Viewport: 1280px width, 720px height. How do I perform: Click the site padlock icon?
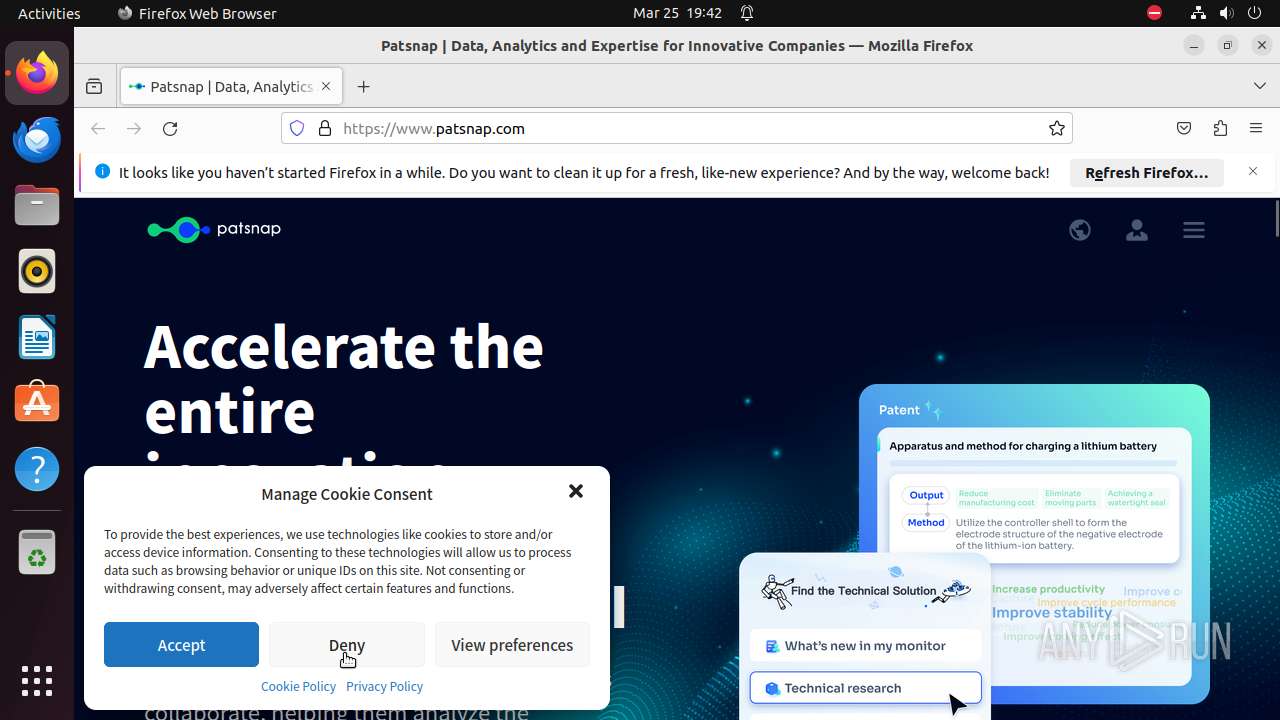324,128
